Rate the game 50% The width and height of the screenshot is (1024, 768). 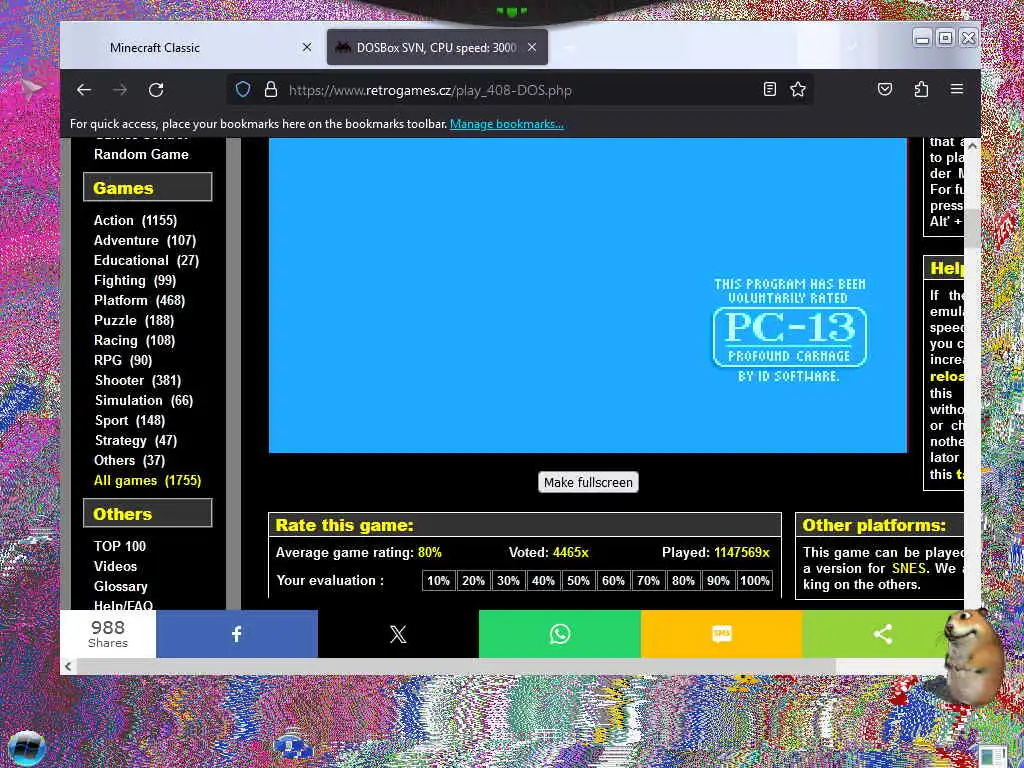tap(578, 581)
